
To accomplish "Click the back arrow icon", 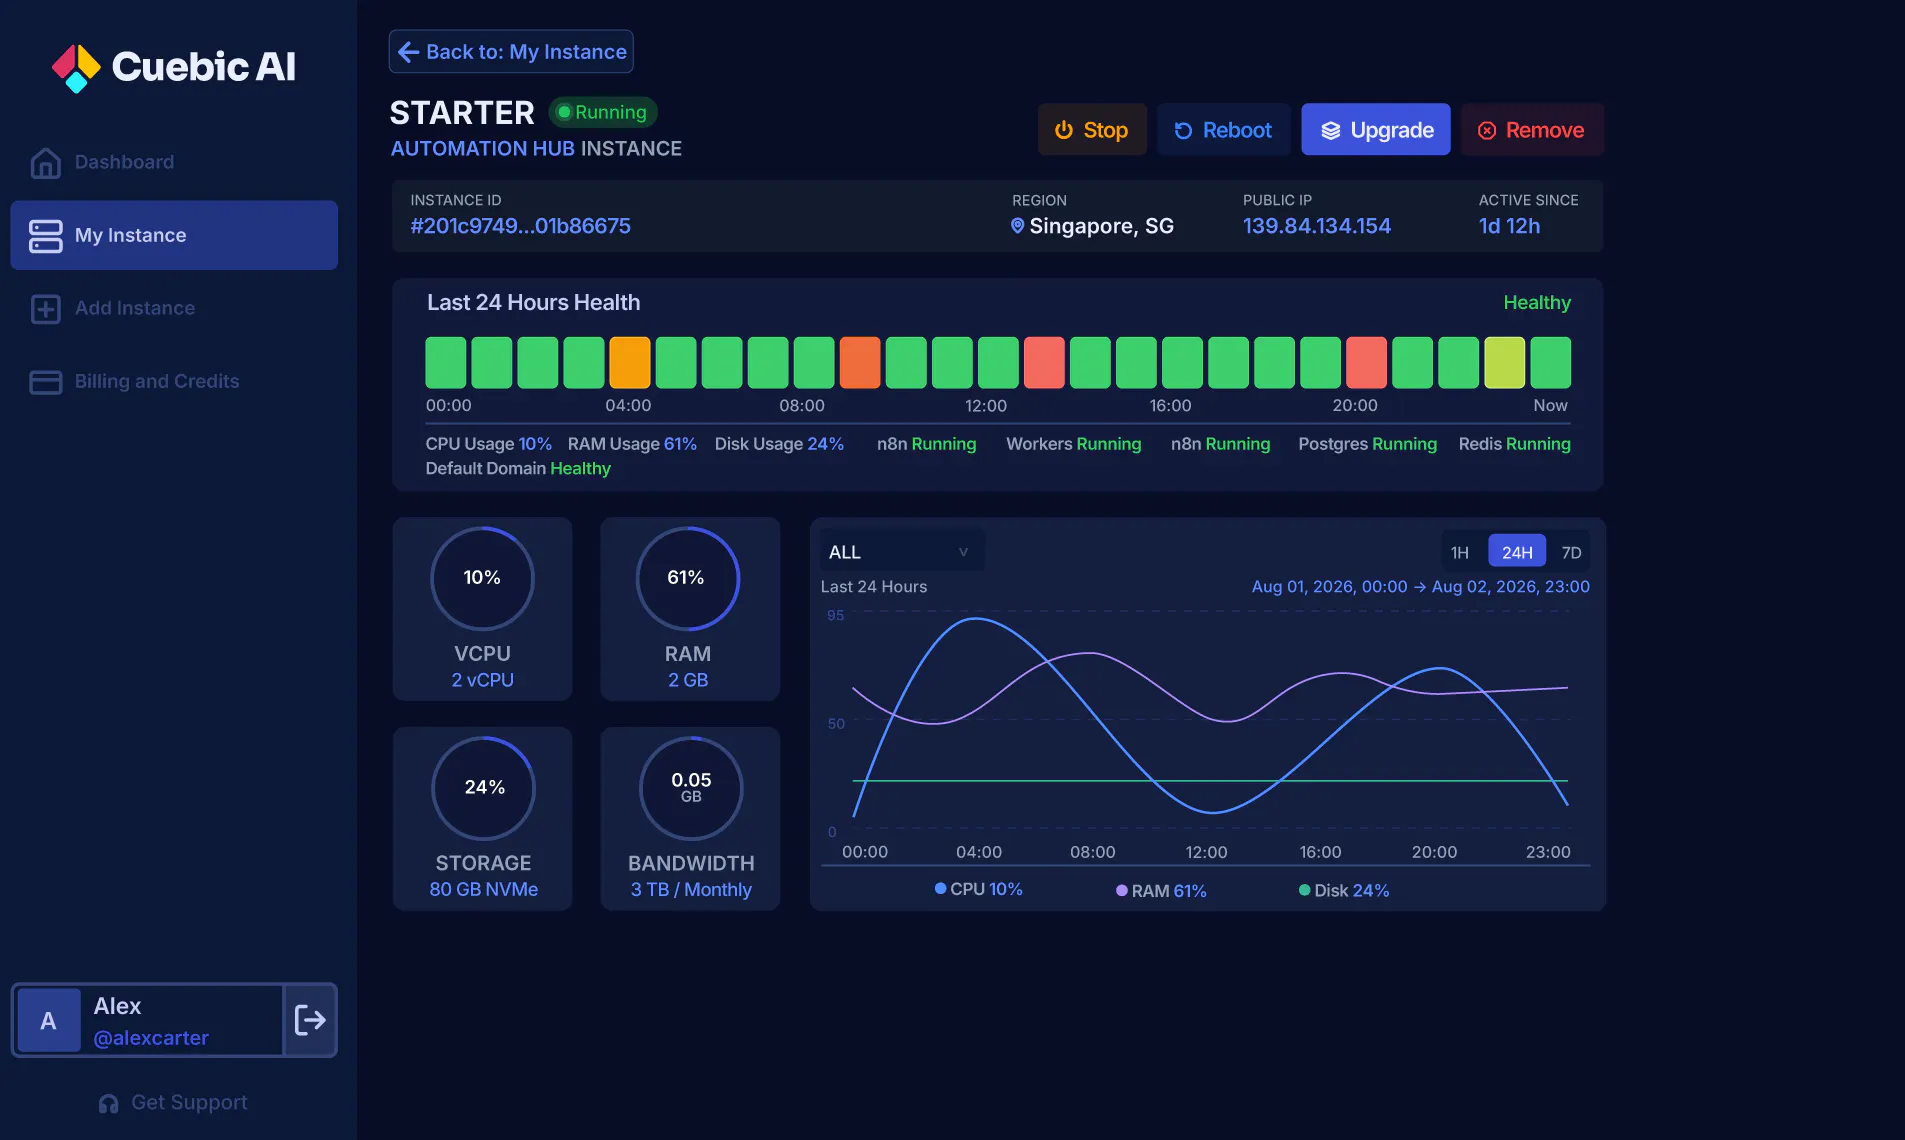I will (408, 52).
